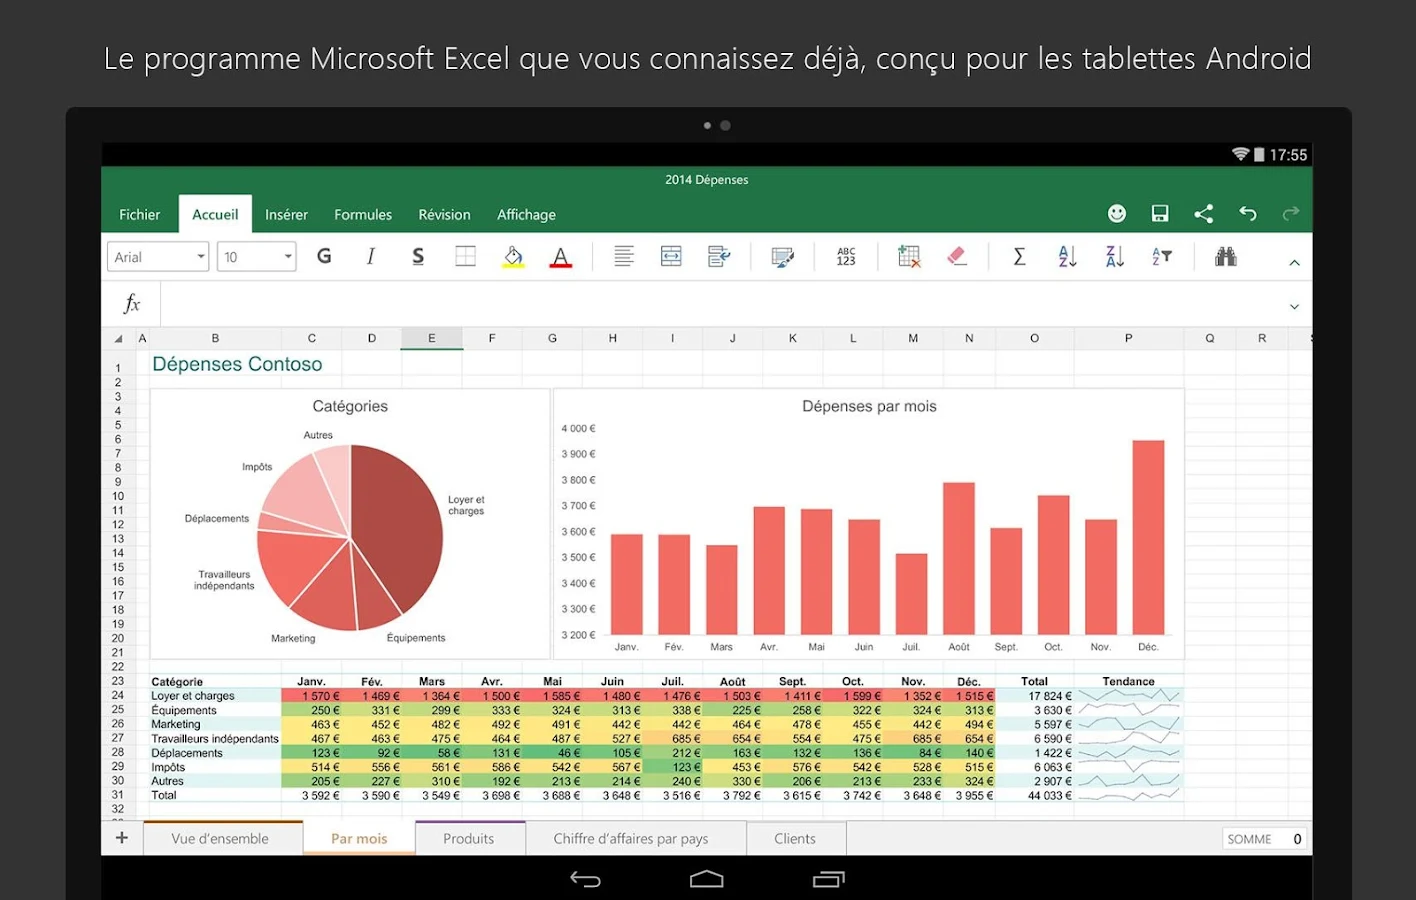Undo the last action
The image size is (1416, 900).
pyautogui.click(x=1248, y=213)
